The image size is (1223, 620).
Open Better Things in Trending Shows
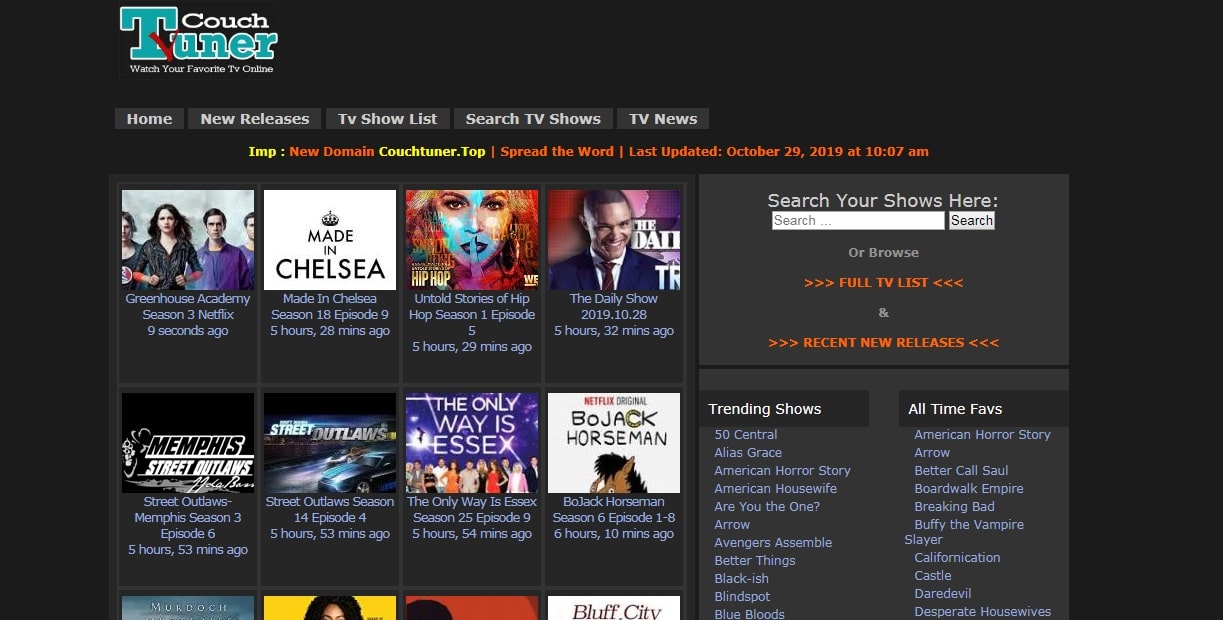[755, 561]
